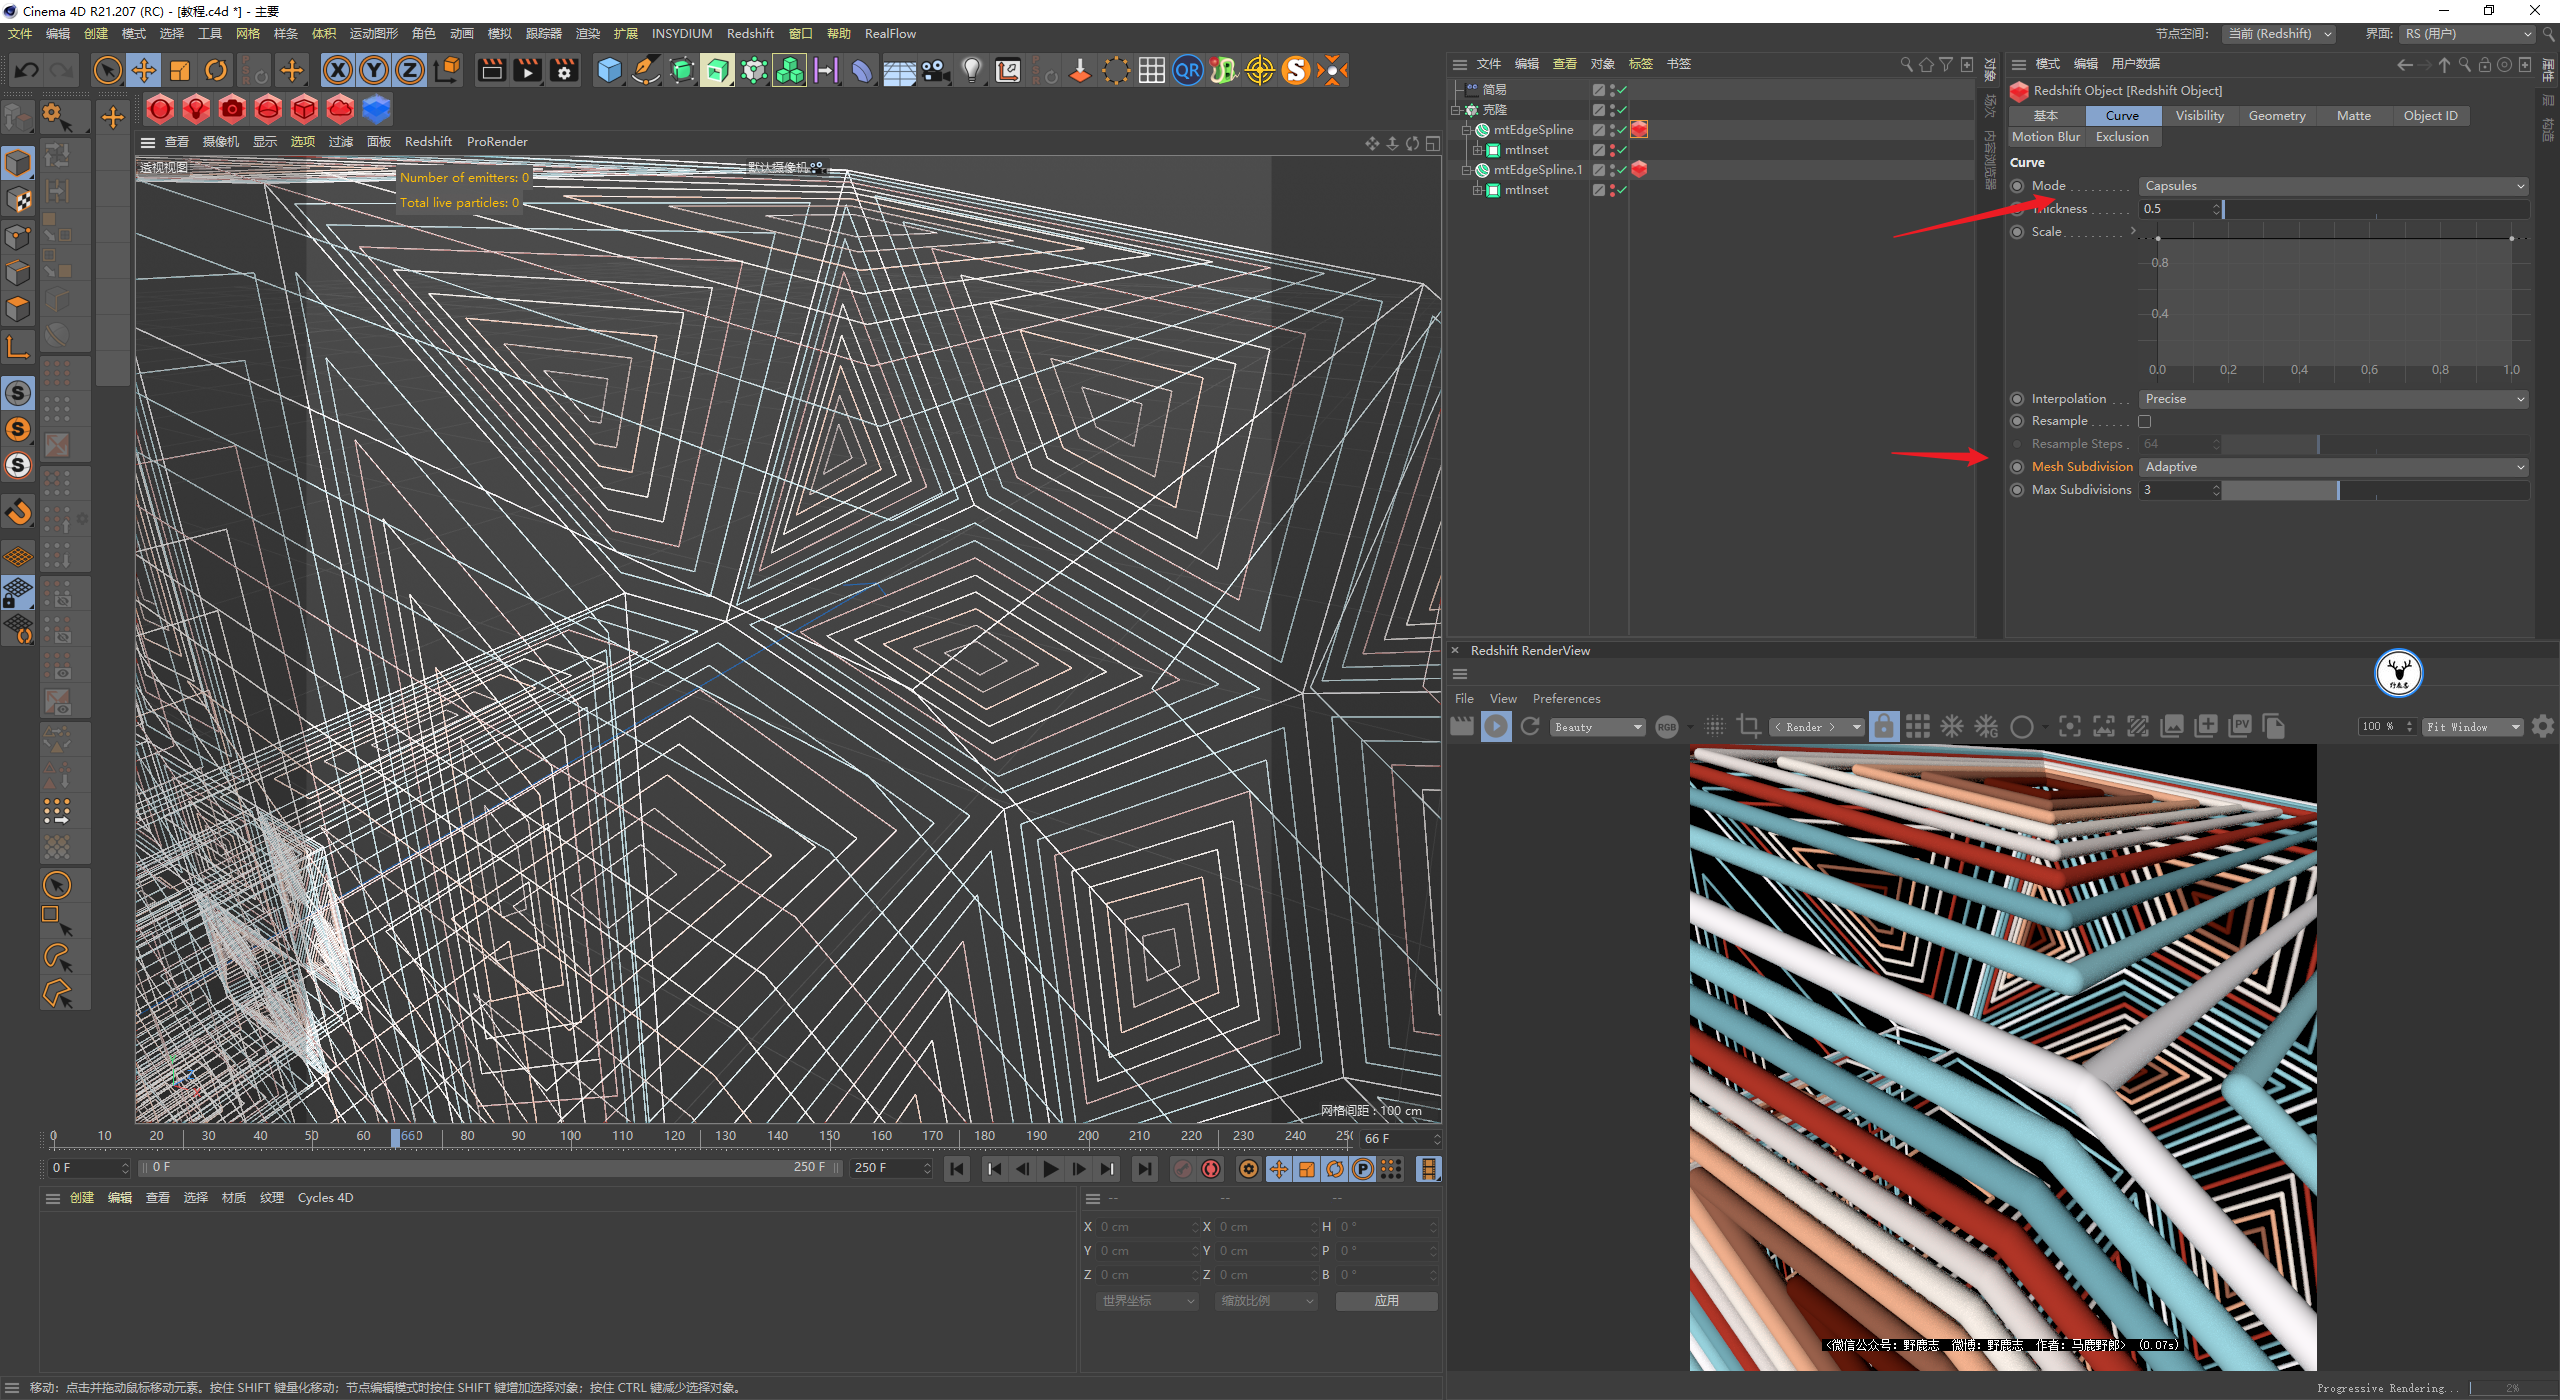Add a Camera object from toolbar
This screenshot has width=2560, height=1400.
tap(936, 70)
